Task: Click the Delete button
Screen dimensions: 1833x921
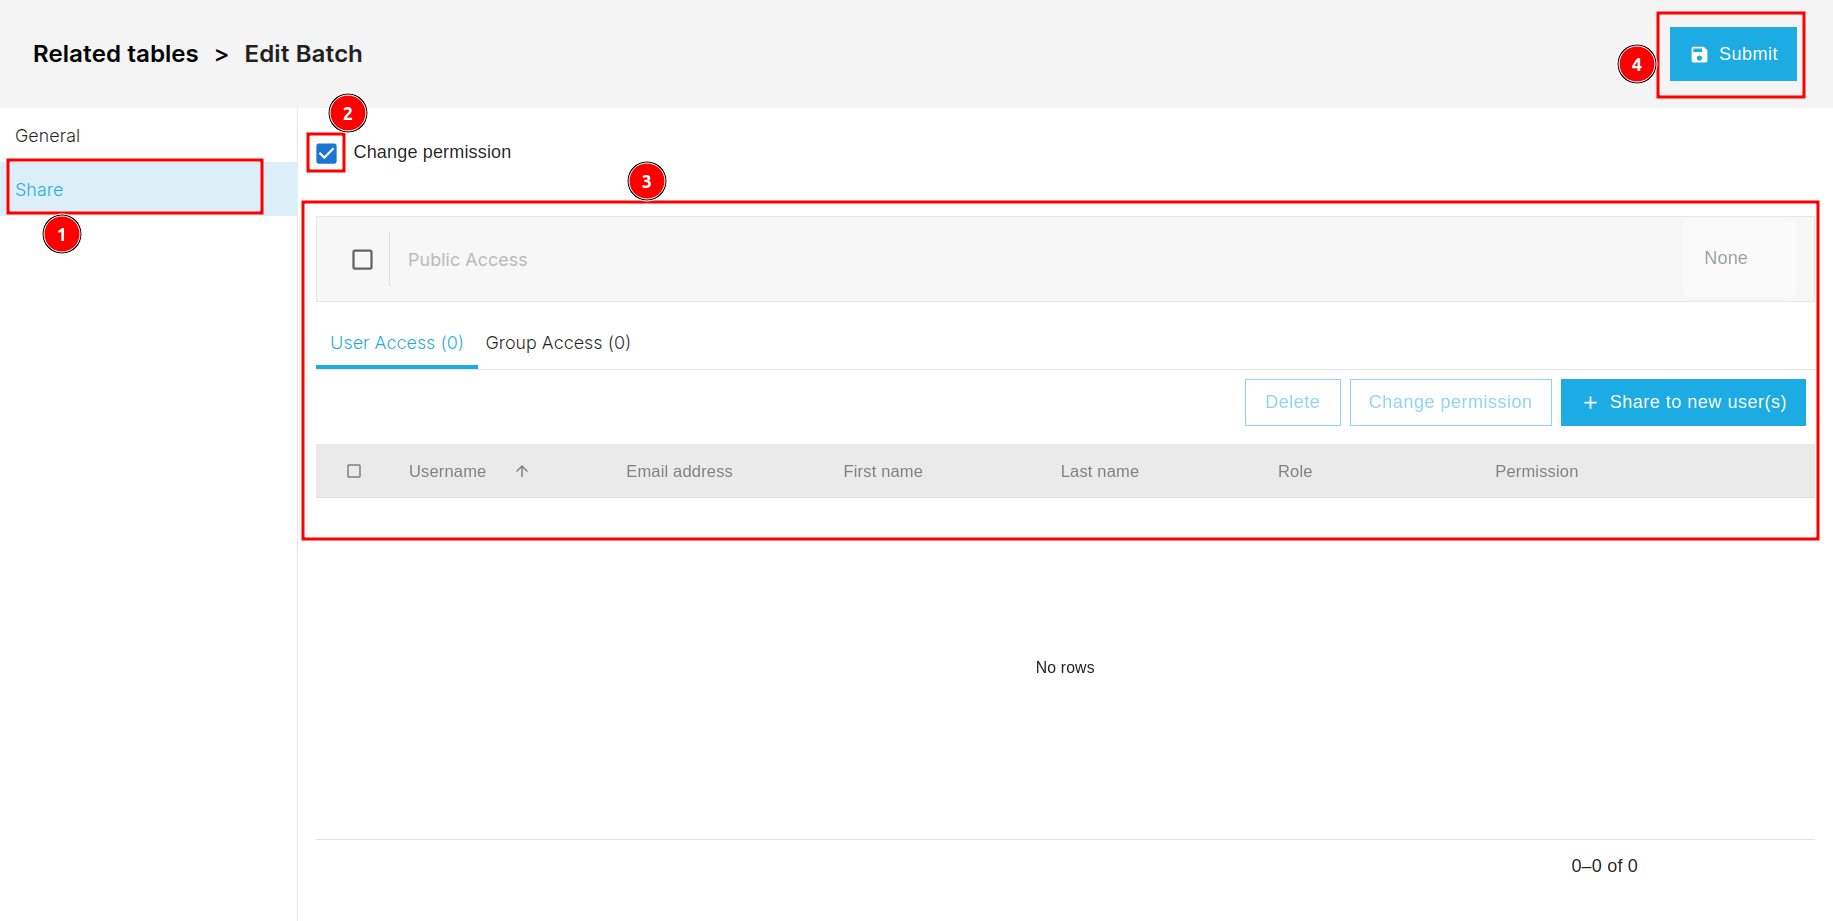Action: click(x=1292, y=402)
